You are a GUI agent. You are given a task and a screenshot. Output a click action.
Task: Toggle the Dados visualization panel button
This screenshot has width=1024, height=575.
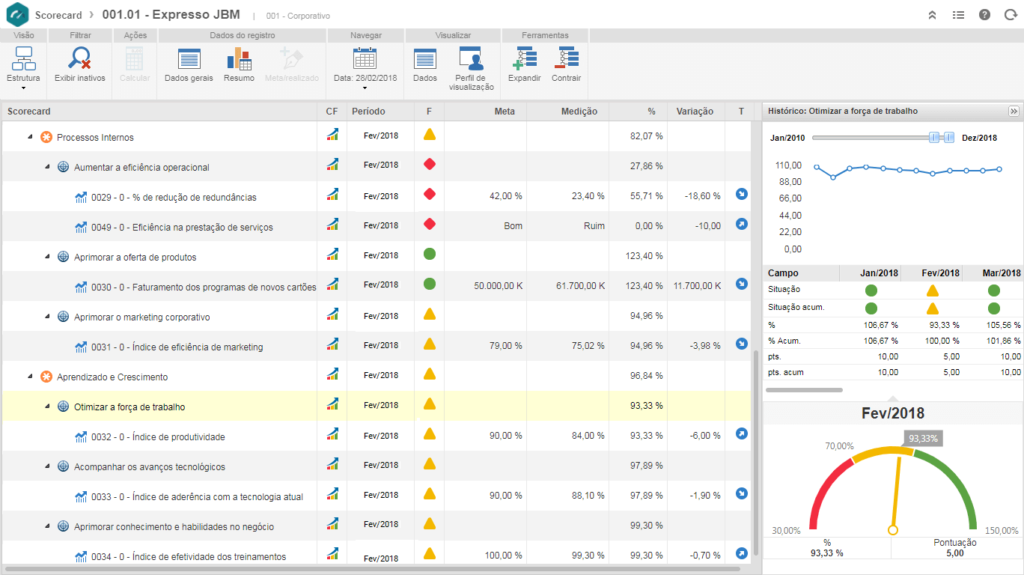tap(425, 58)
